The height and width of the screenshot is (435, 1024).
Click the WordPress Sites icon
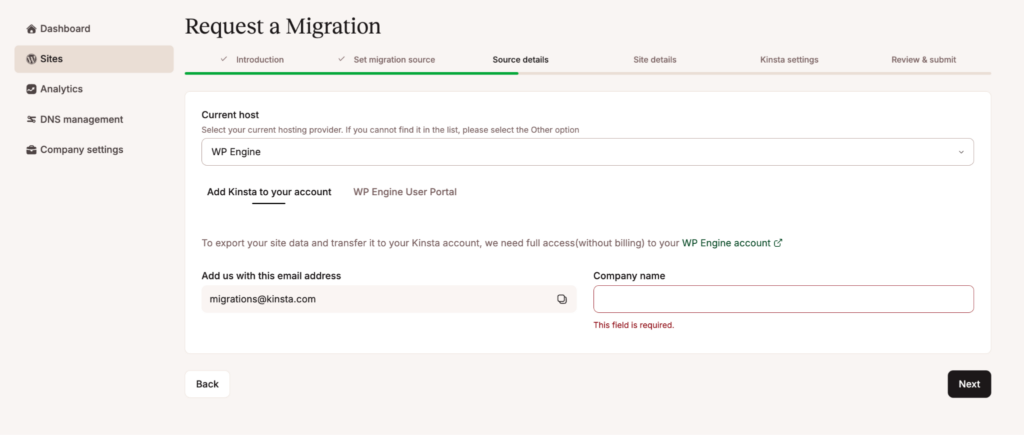tap(31, 59)
